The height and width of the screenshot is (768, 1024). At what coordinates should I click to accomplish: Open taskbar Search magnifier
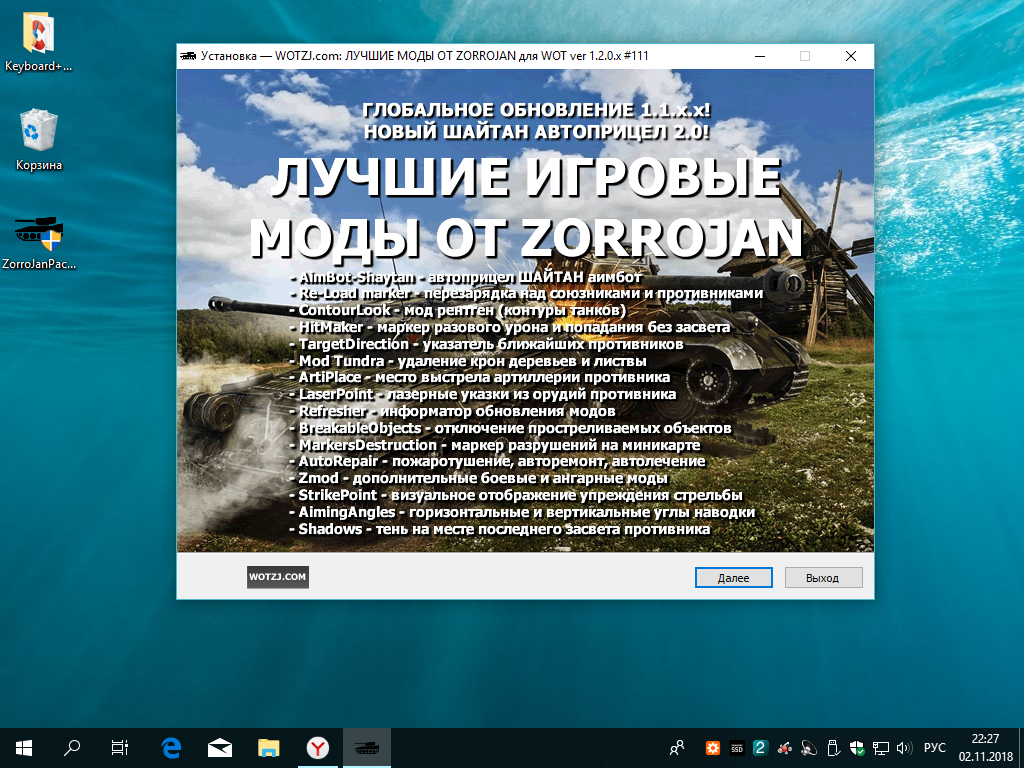click(72, 748)
